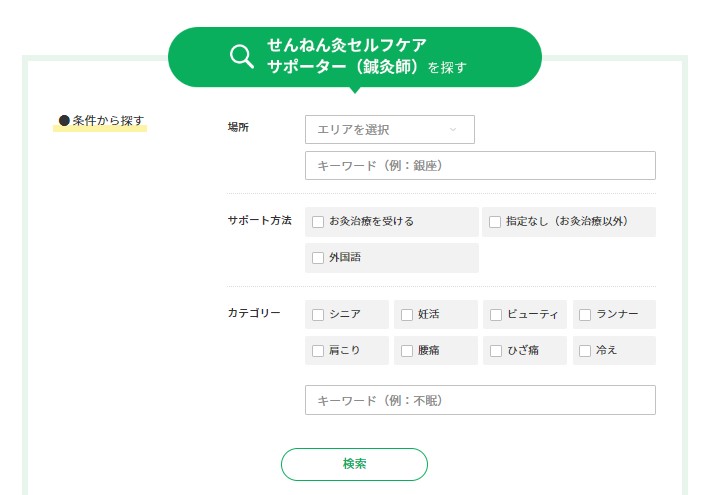This screenshot has width=711, height=495.
Task: Open the エリアを選択 area dropdown
Action: pyautogui.click(x=390, y=130)
